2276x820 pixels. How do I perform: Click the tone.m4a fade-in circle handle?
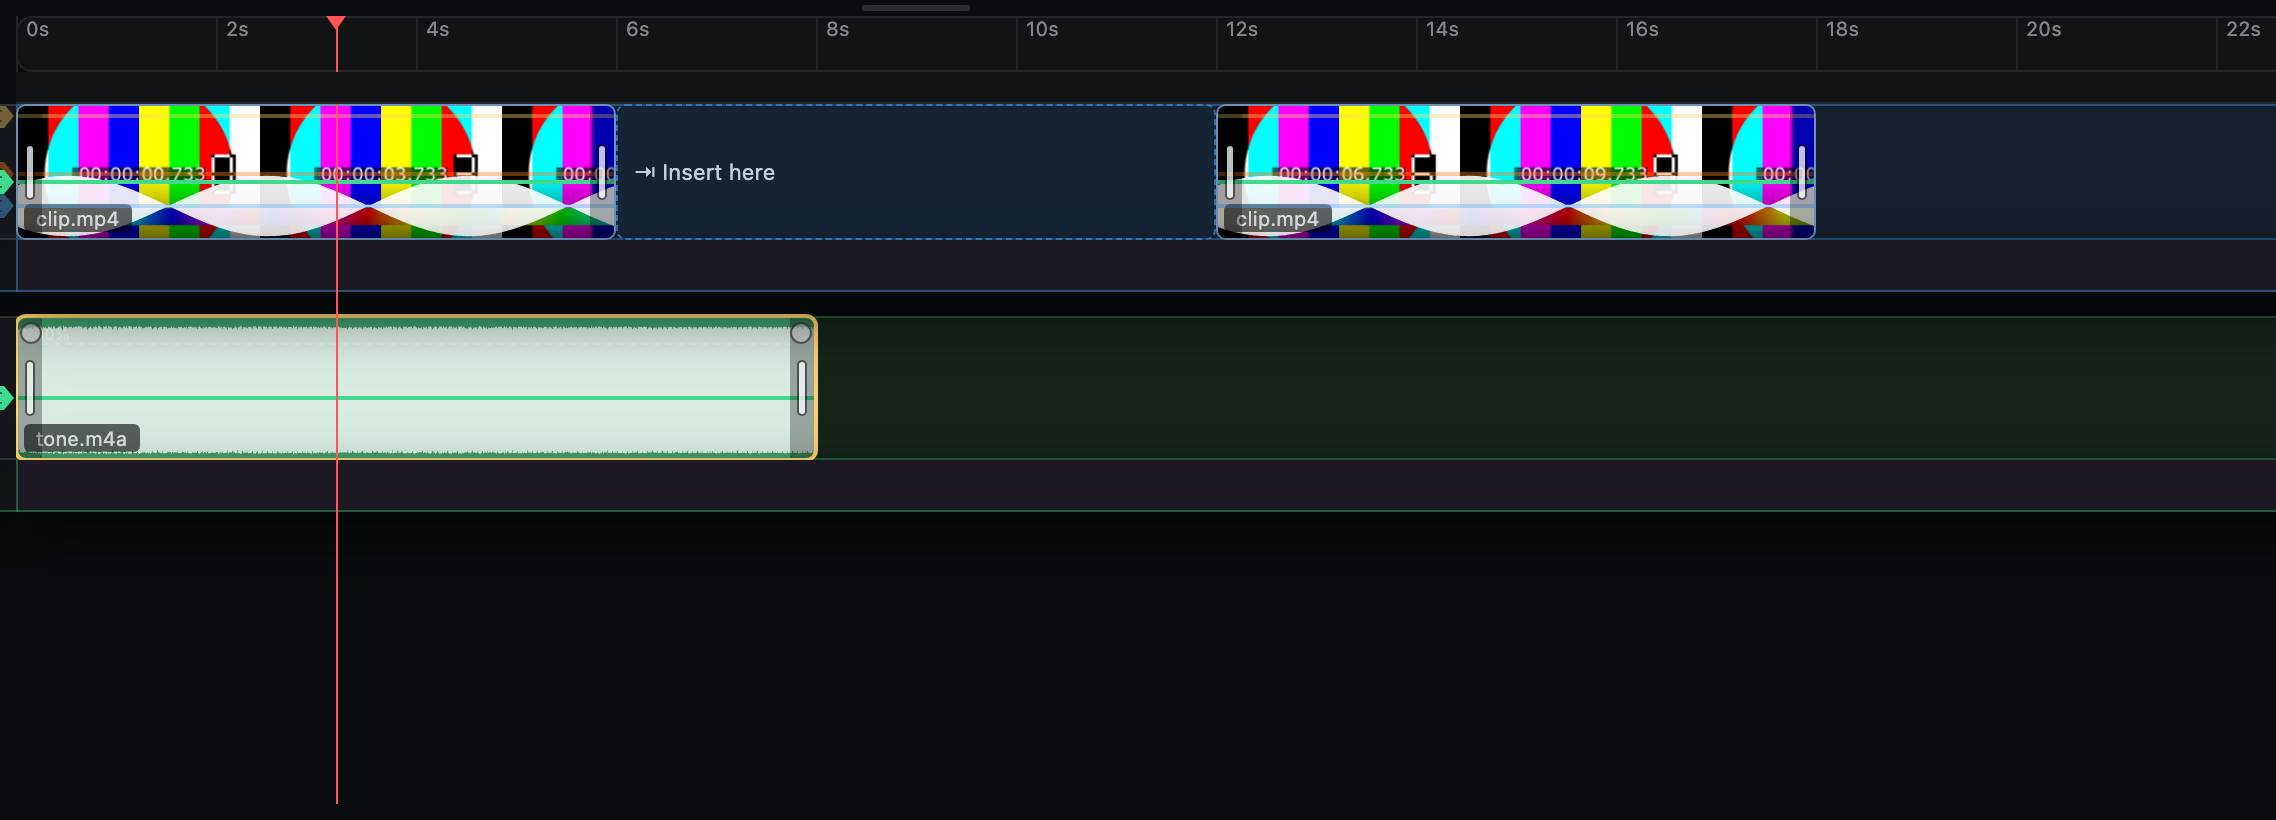pyautogui.click(x=31, y=333)
